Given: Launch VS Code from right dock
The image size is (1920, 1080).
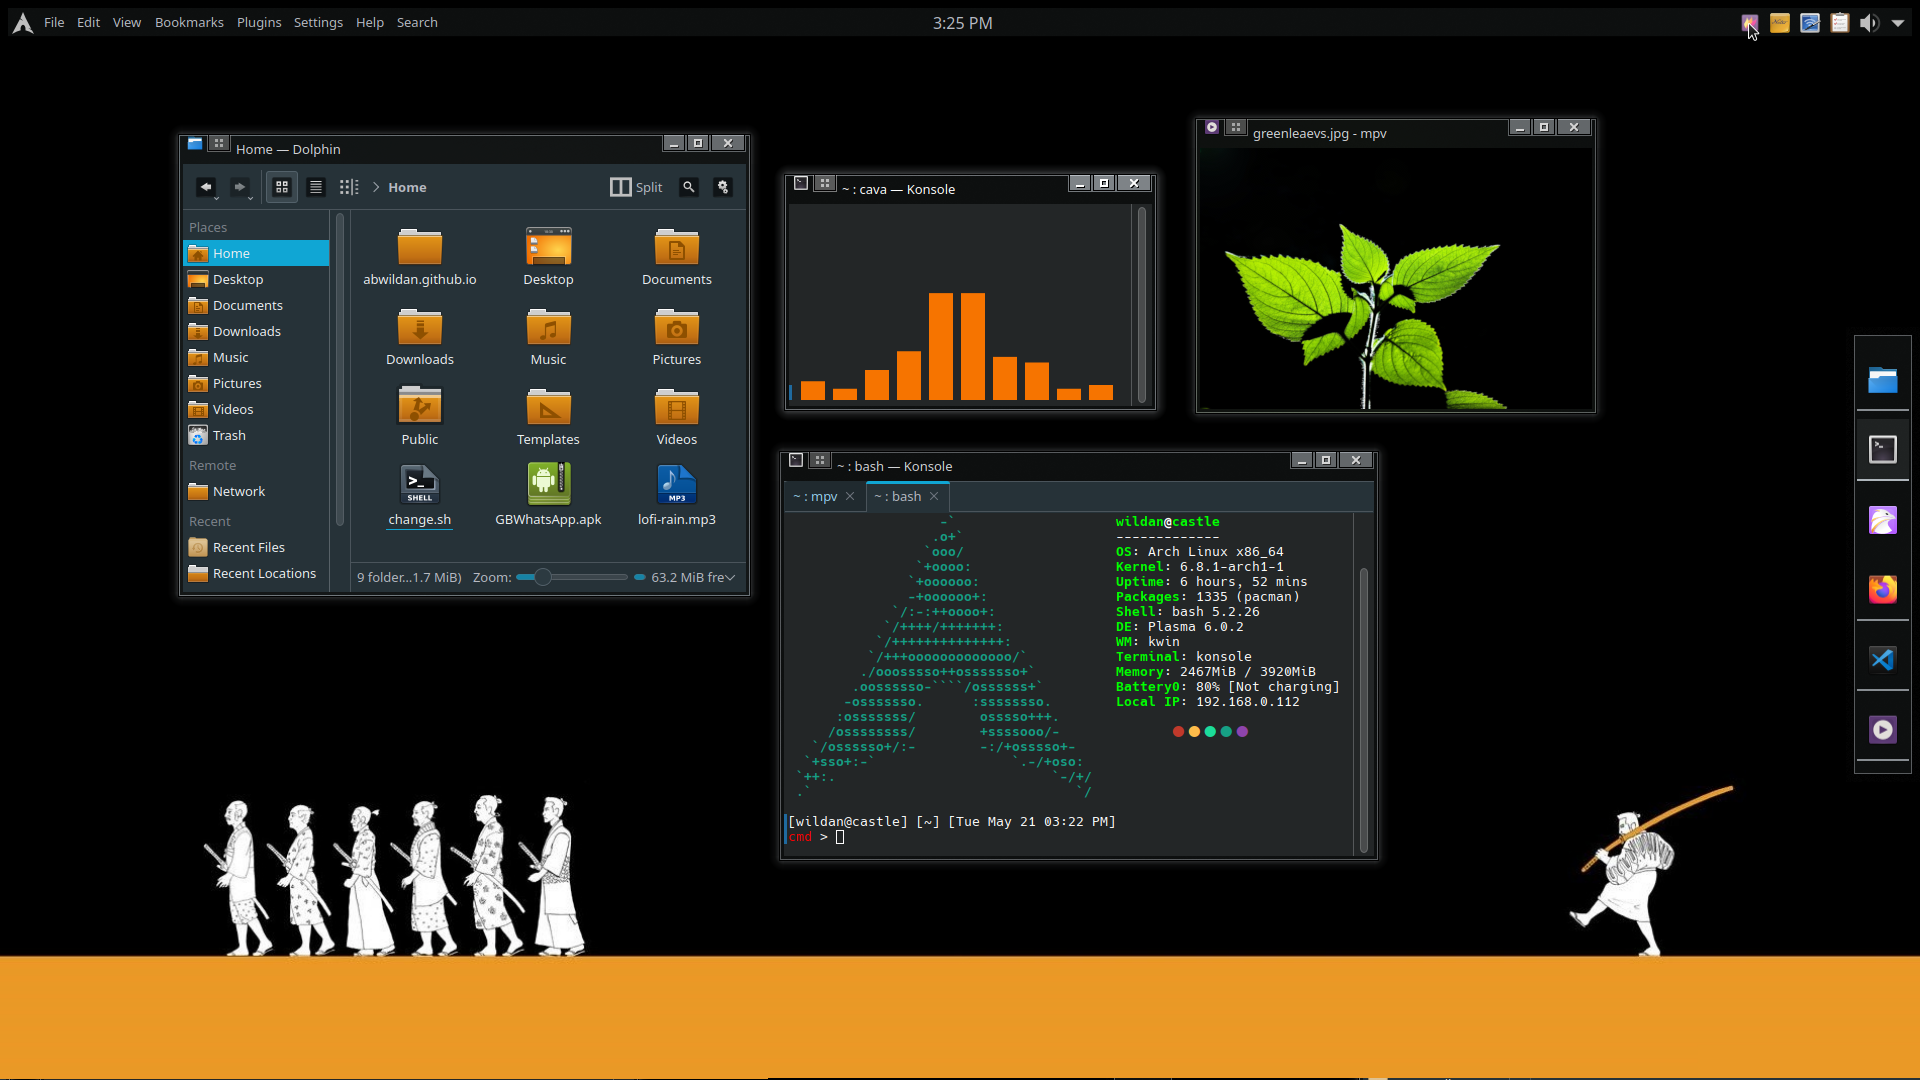Looking at the screenshot, I should [x=1883, y=660].
